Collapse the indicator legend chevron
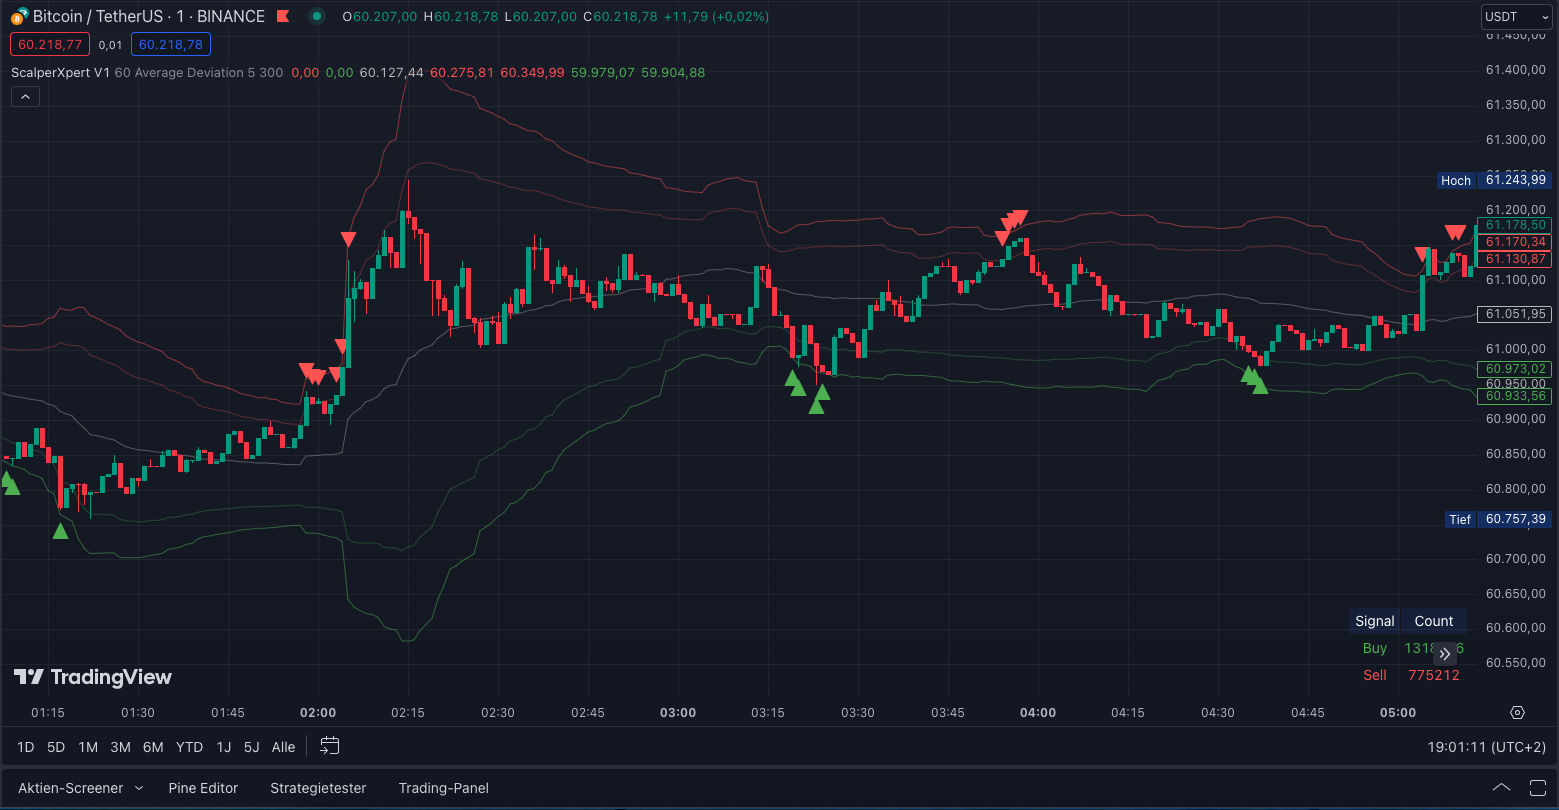The height and width of the screenshot is (810, 1559). (x=25, y=97)
